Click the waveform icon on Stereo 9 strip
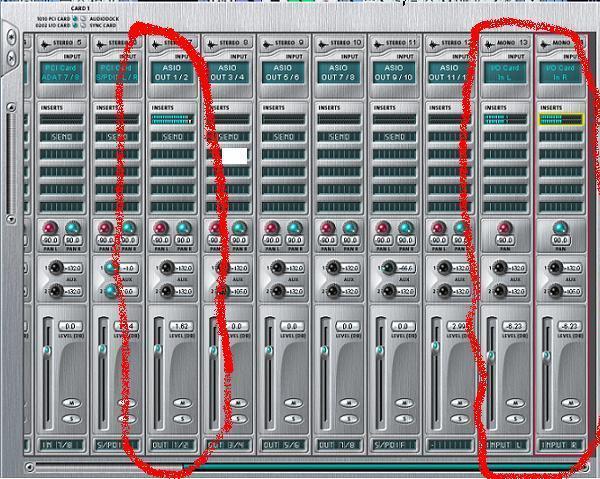 [x=267, y=44]
